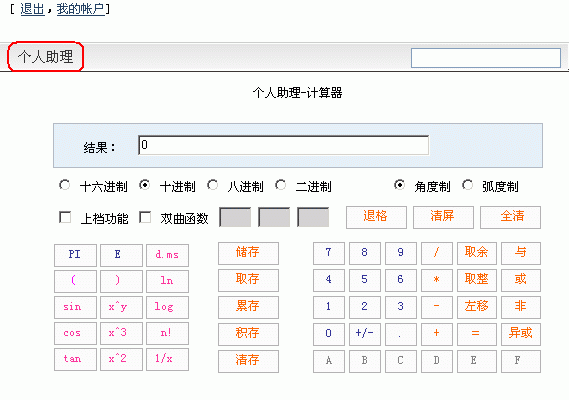Enable the 双曲函数 checkbox

pyautogui.click(x=145, y=217)
